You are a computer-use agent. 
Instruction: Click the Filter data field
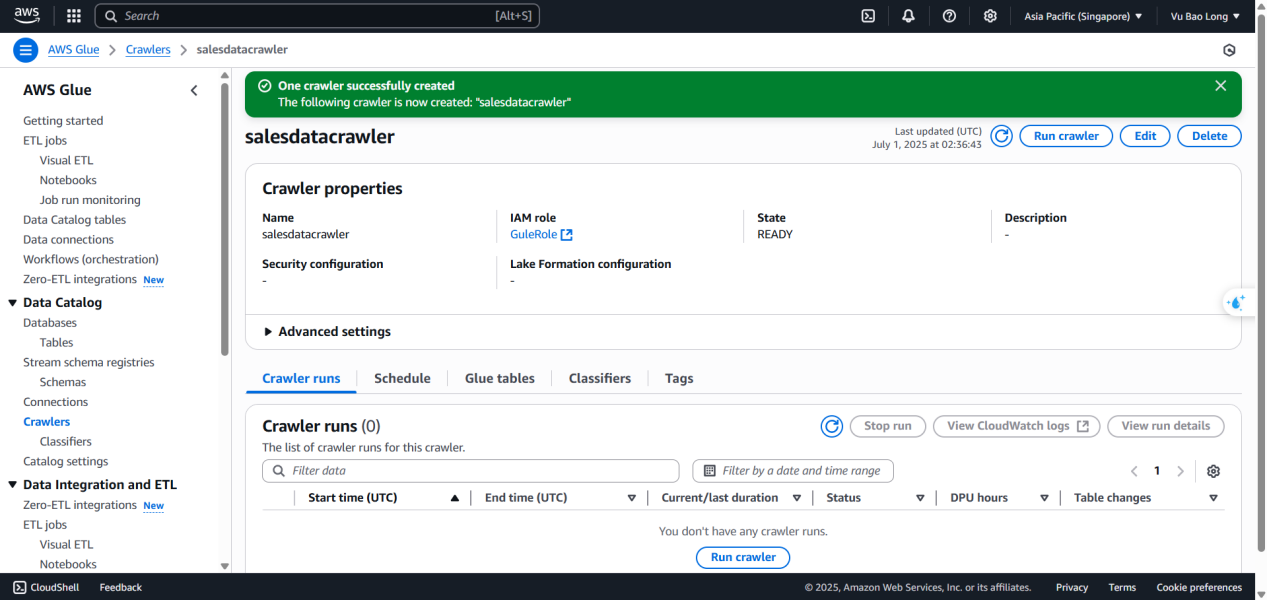[x=471, y=471]
